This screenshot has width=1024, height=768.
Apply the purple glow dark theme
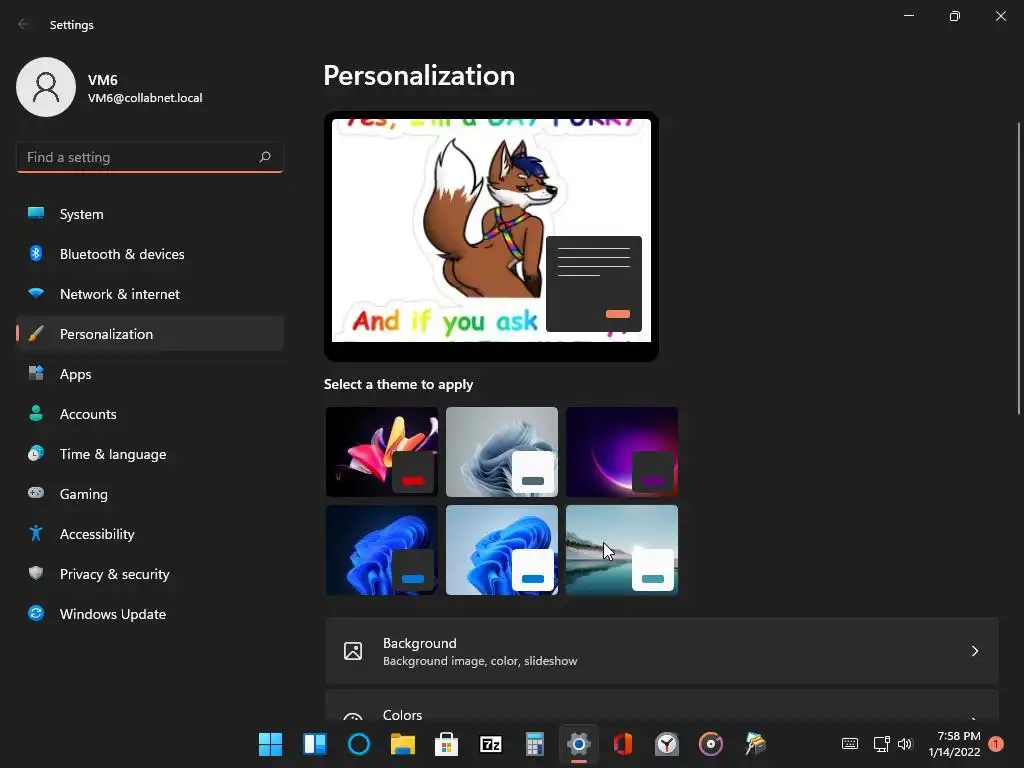click(x=622, y=452)
